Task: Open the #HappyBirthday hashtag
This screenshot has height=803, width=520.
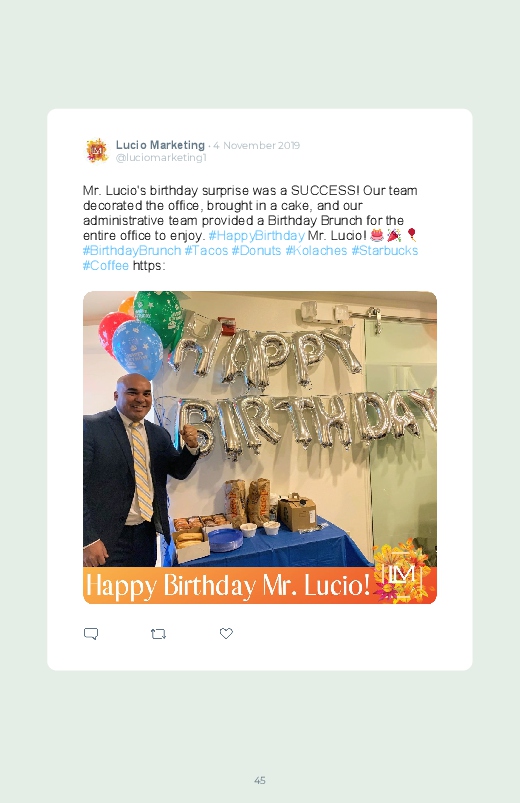Action: click(x=257, y=236)
